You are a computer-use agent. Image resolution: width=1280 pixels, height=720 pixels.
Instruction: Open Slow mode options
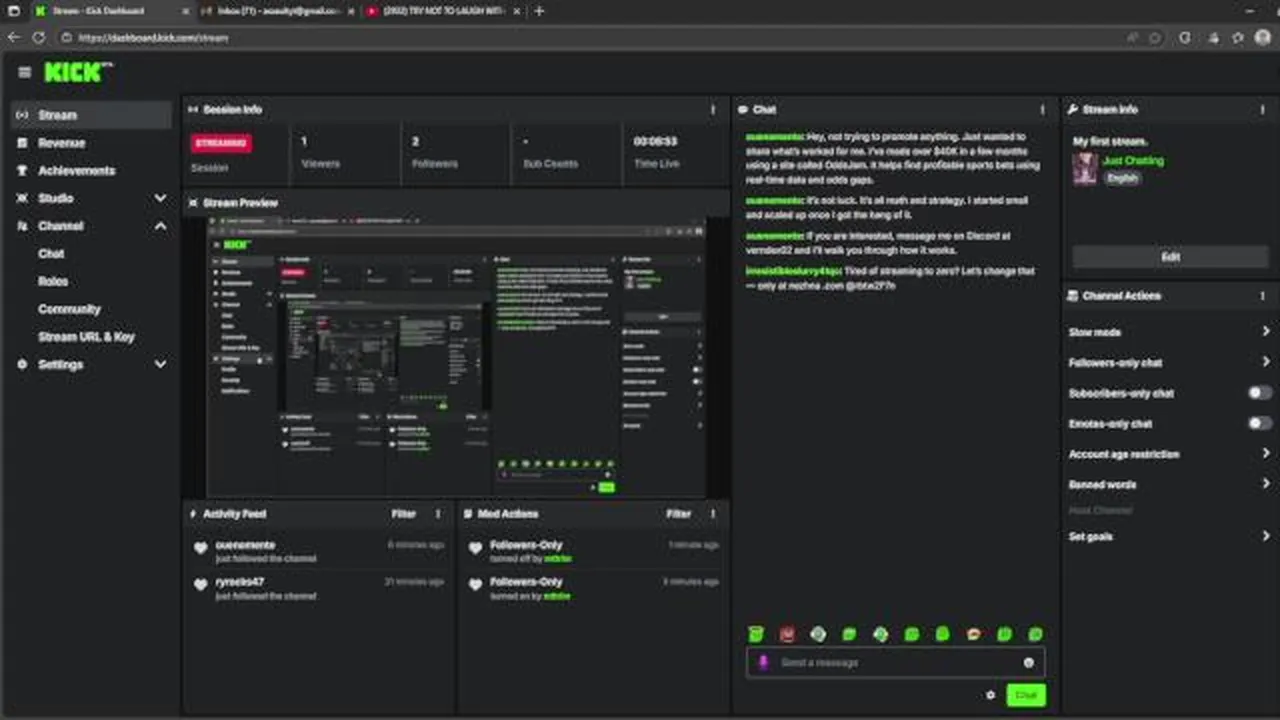[x=1169, y=332]
